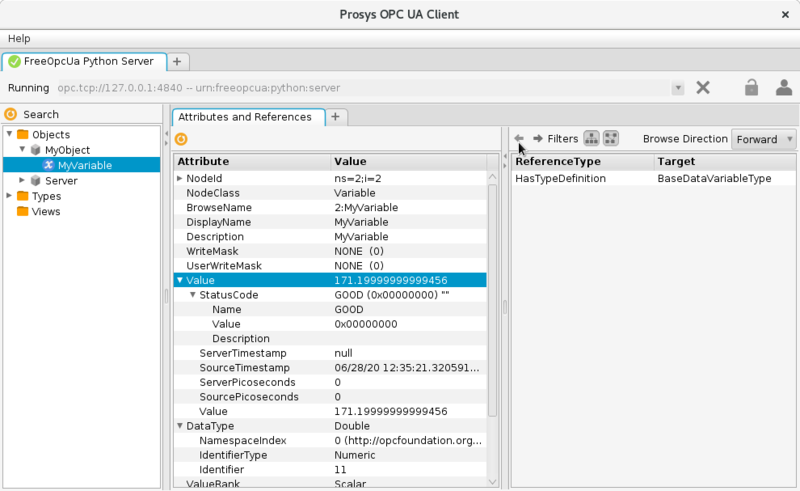800x491 pixels.
Task: Click the attributes refresh icon
Action: pyautogui.click(x=181, y=139)
